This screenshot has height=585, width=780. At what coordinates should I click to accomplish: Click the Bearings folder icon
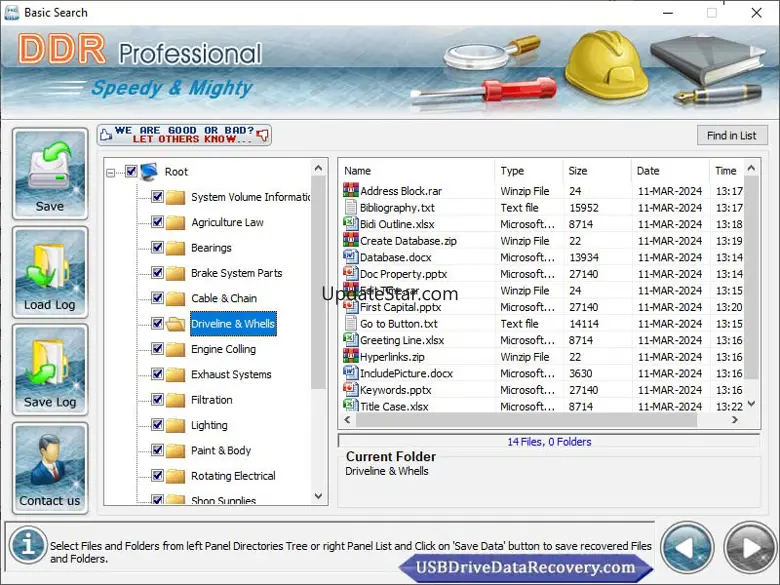(x=176, y=248)
